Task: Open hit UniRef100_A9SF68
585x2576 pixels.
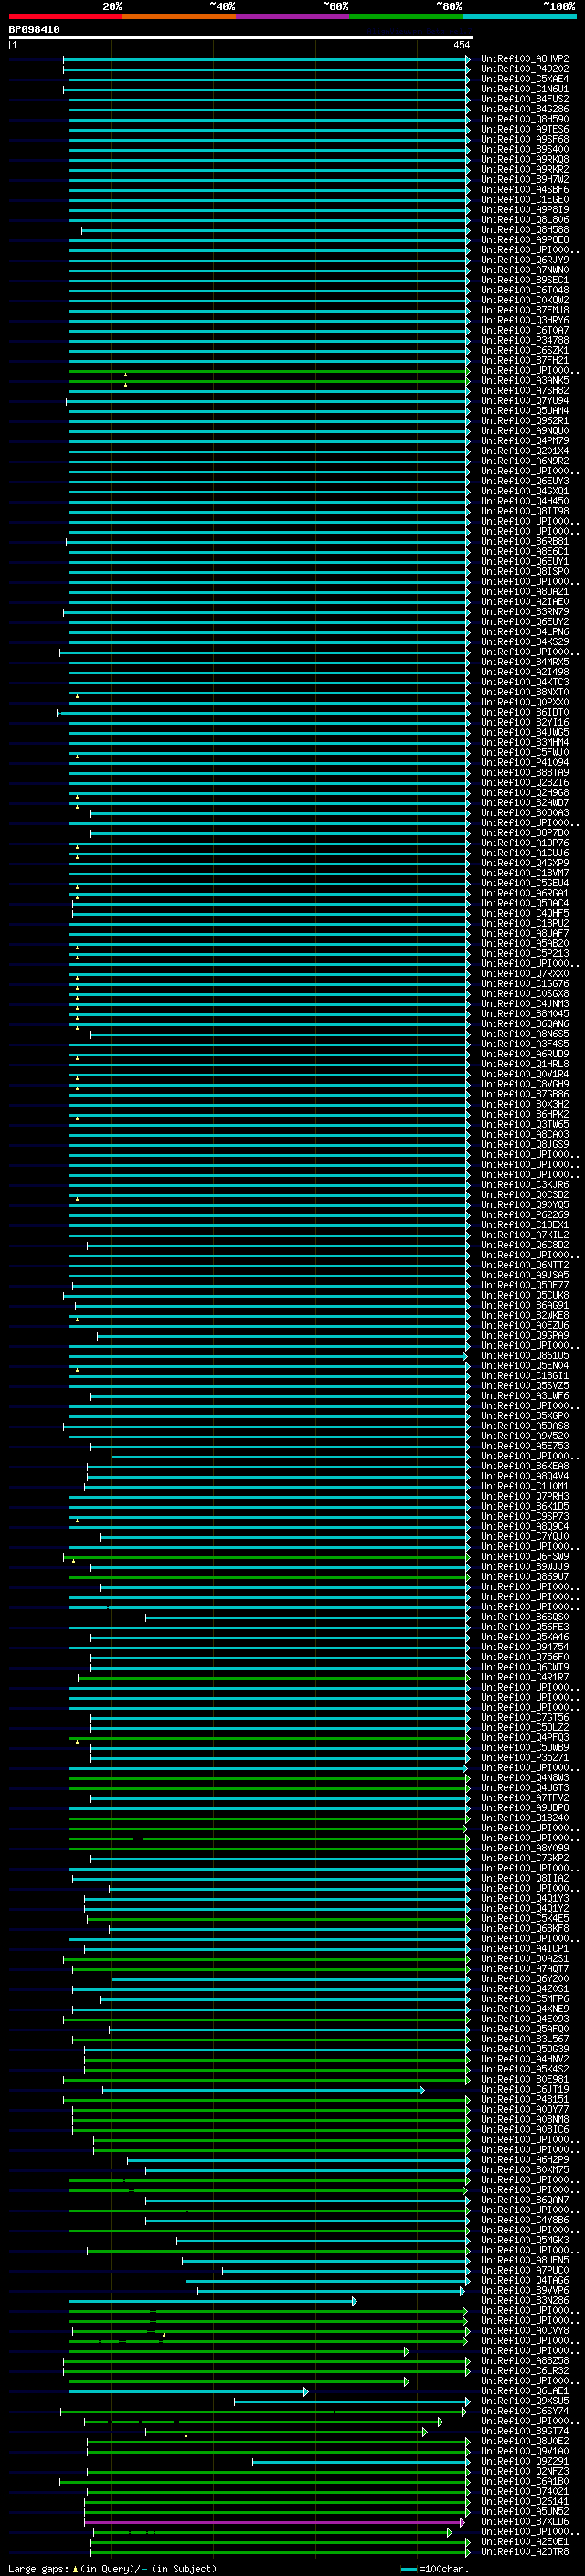Action: tap(524, 139)
